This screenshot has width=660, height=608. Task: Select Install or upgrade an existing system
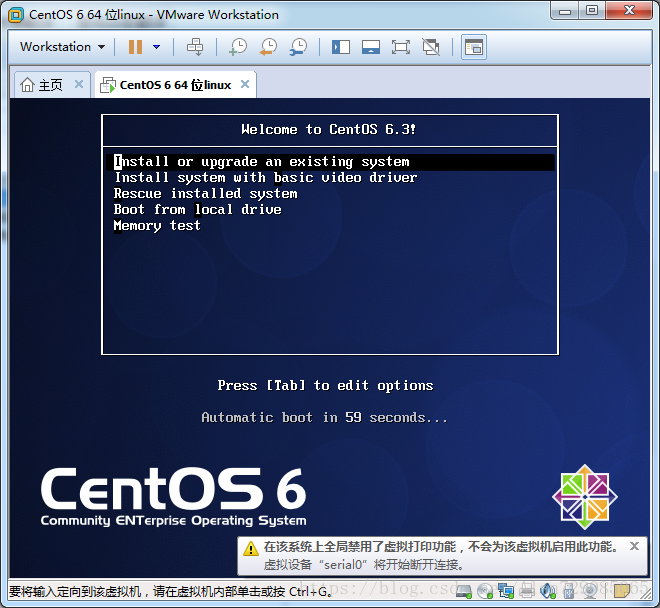click(330, 162)
